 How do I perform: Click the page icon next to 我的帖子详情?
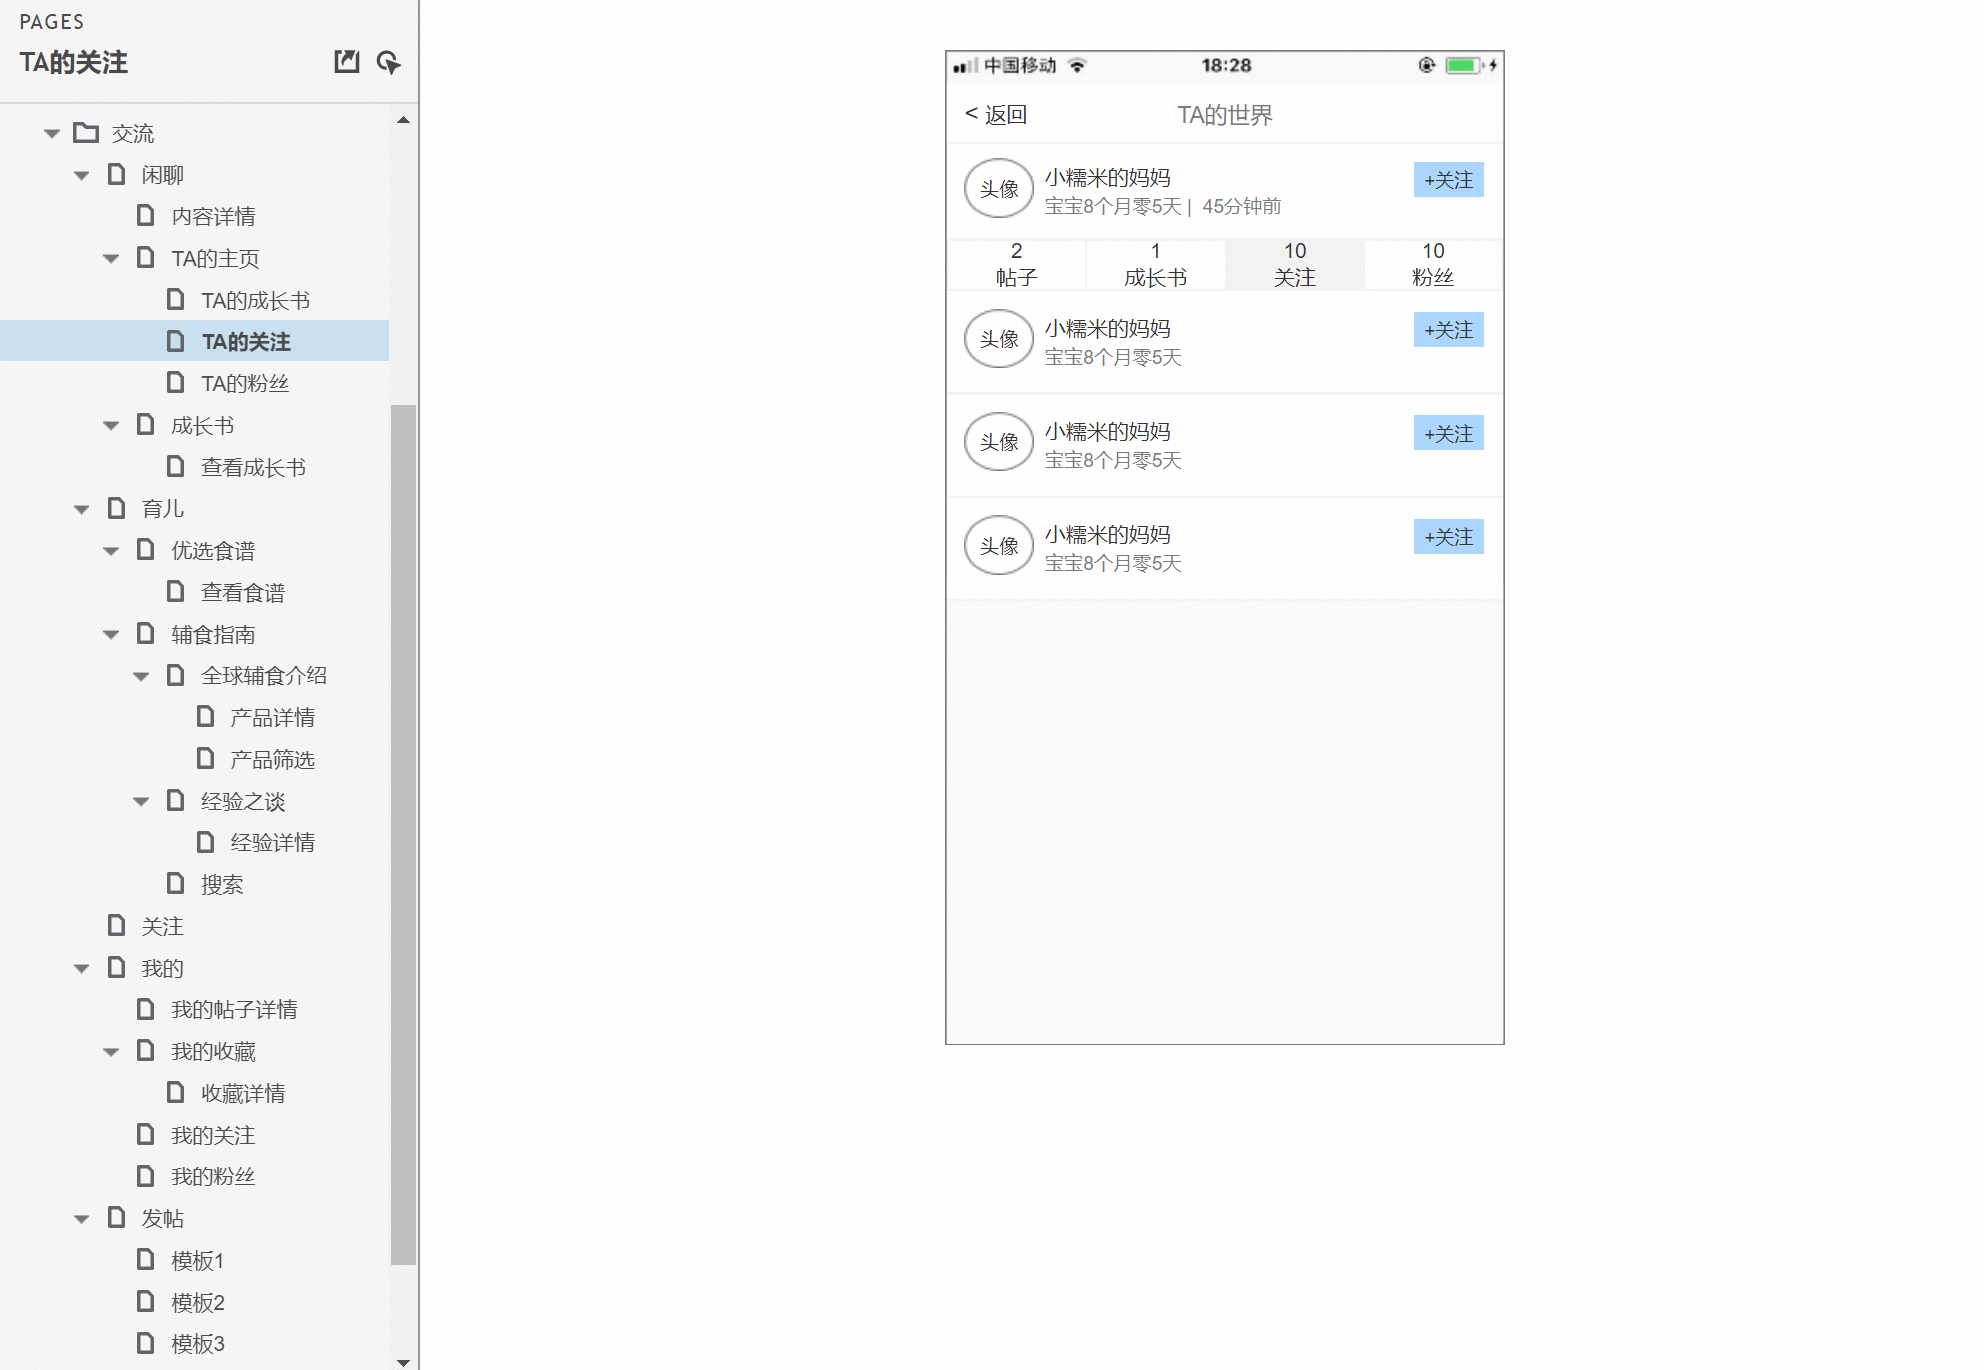pyautogui.click(x=146, y=1008)
